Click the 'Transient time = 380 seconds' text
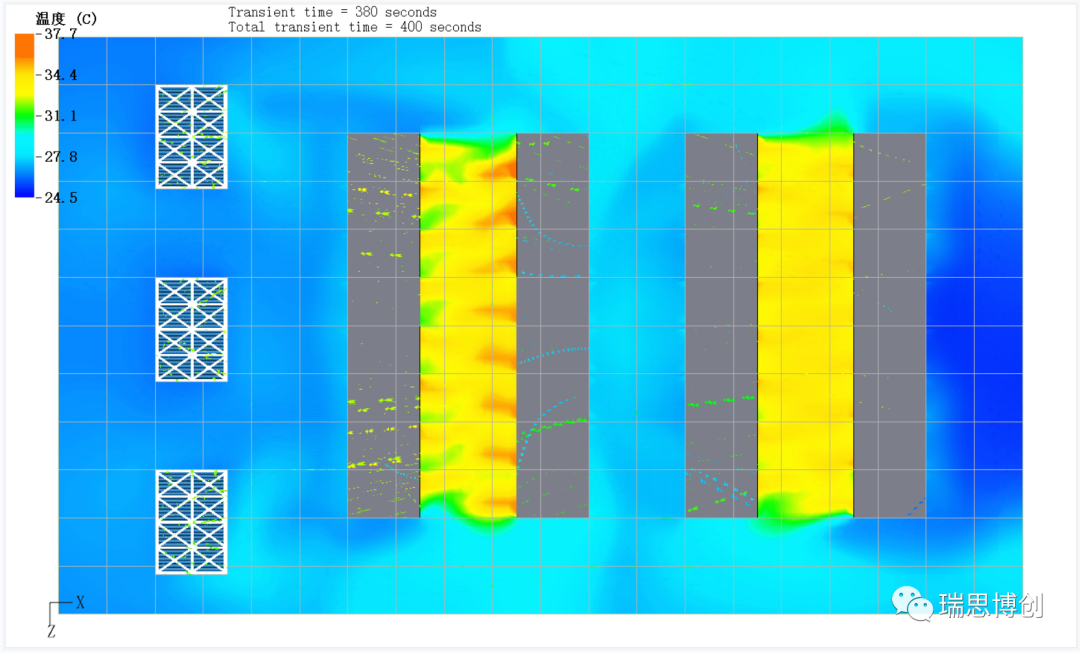The height and width of the screenshot is (653, 1080). 332,12
